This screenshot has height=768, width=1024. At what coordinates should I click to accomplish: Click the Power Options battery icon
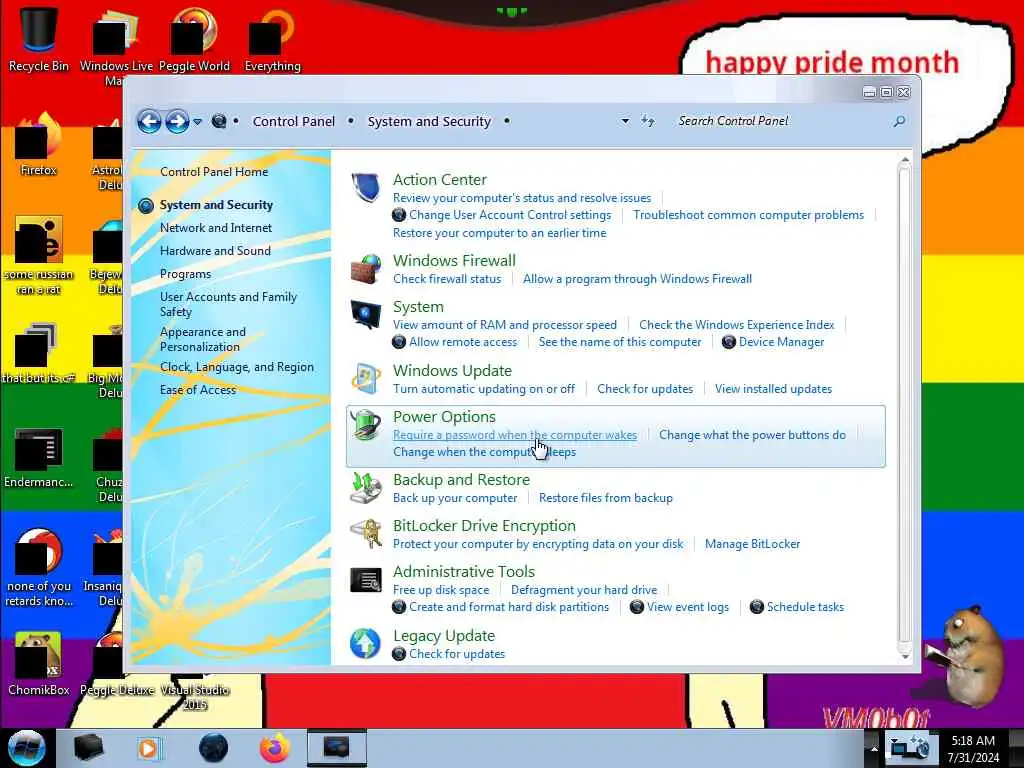point(365,424)
